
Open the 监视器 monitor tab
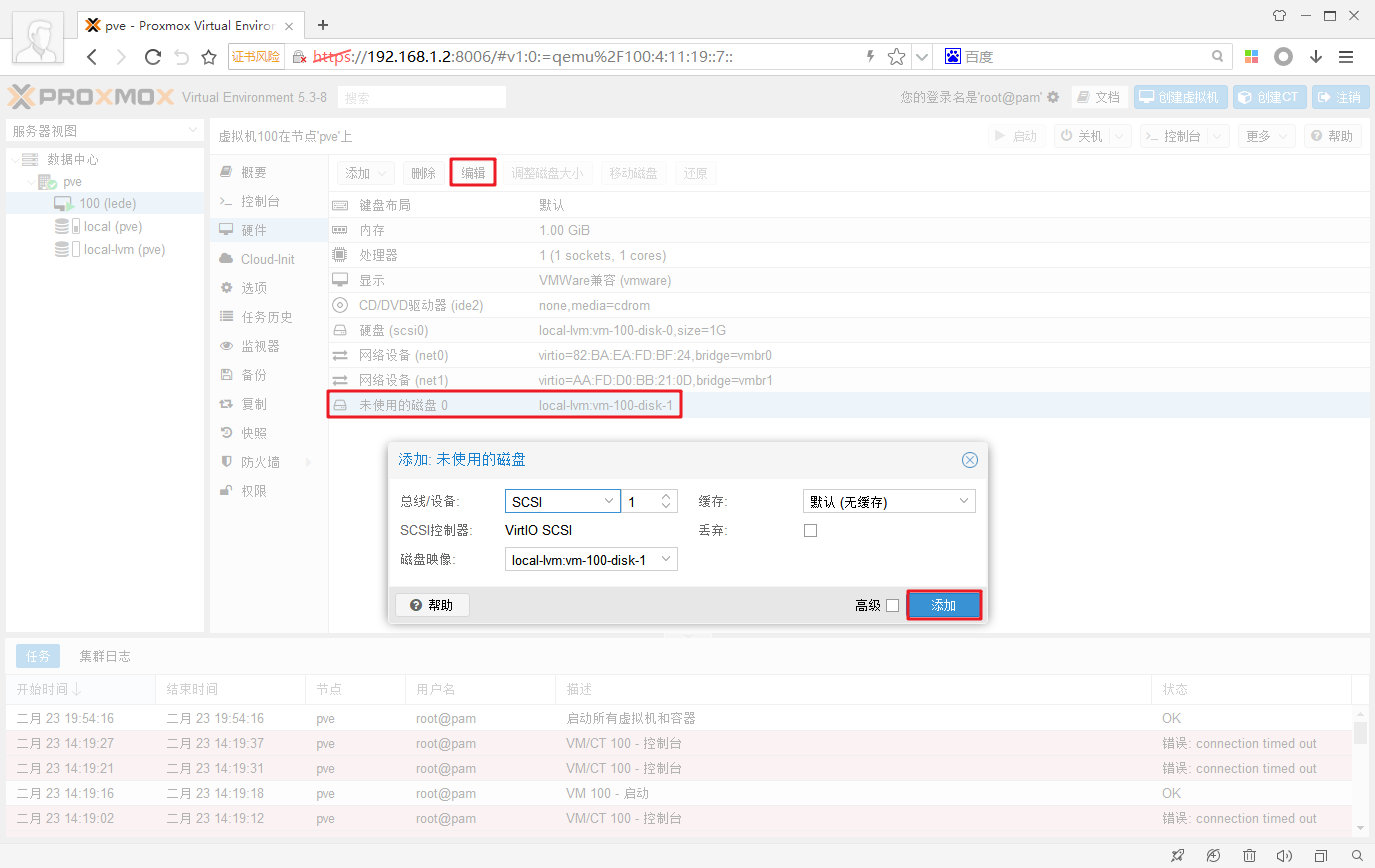coord(260,346)
